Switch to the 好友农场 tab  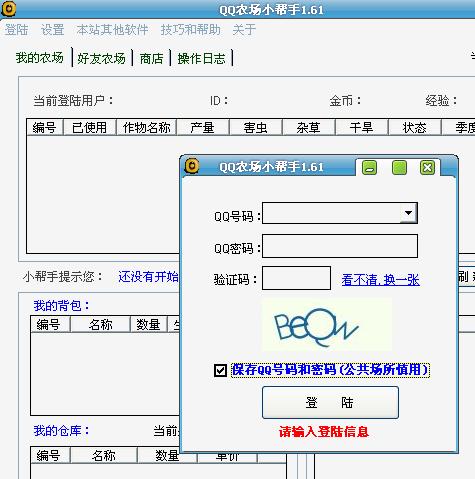point(101,59)
